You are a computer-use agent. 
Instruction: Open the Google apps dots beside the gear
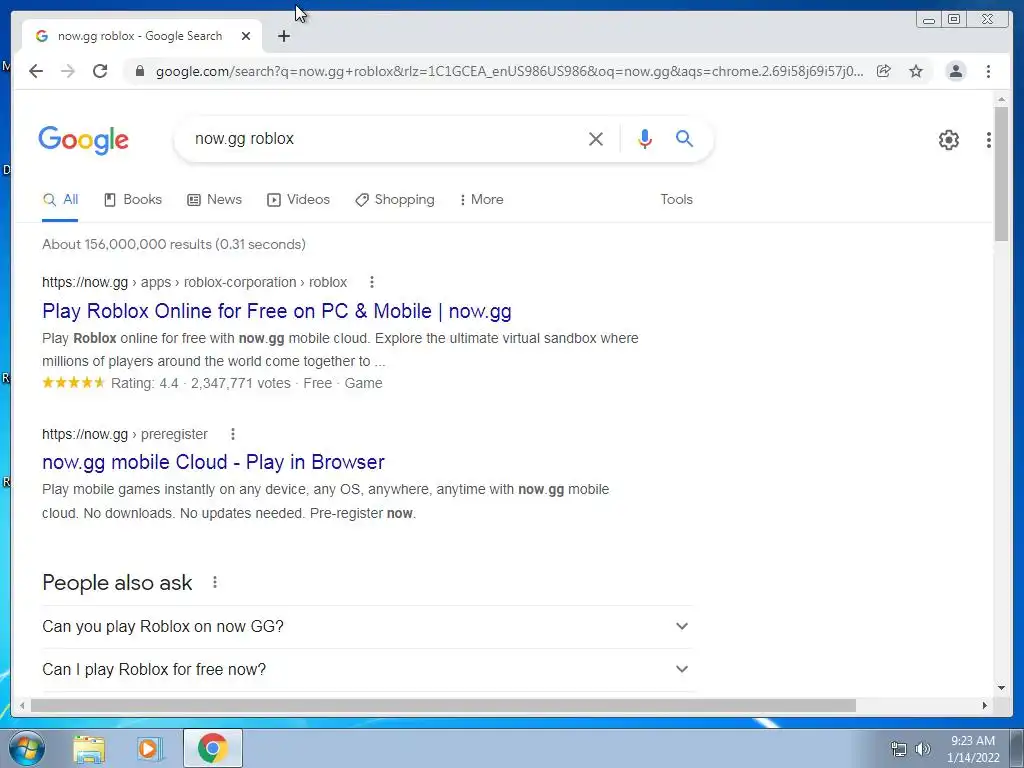[989, 140]
